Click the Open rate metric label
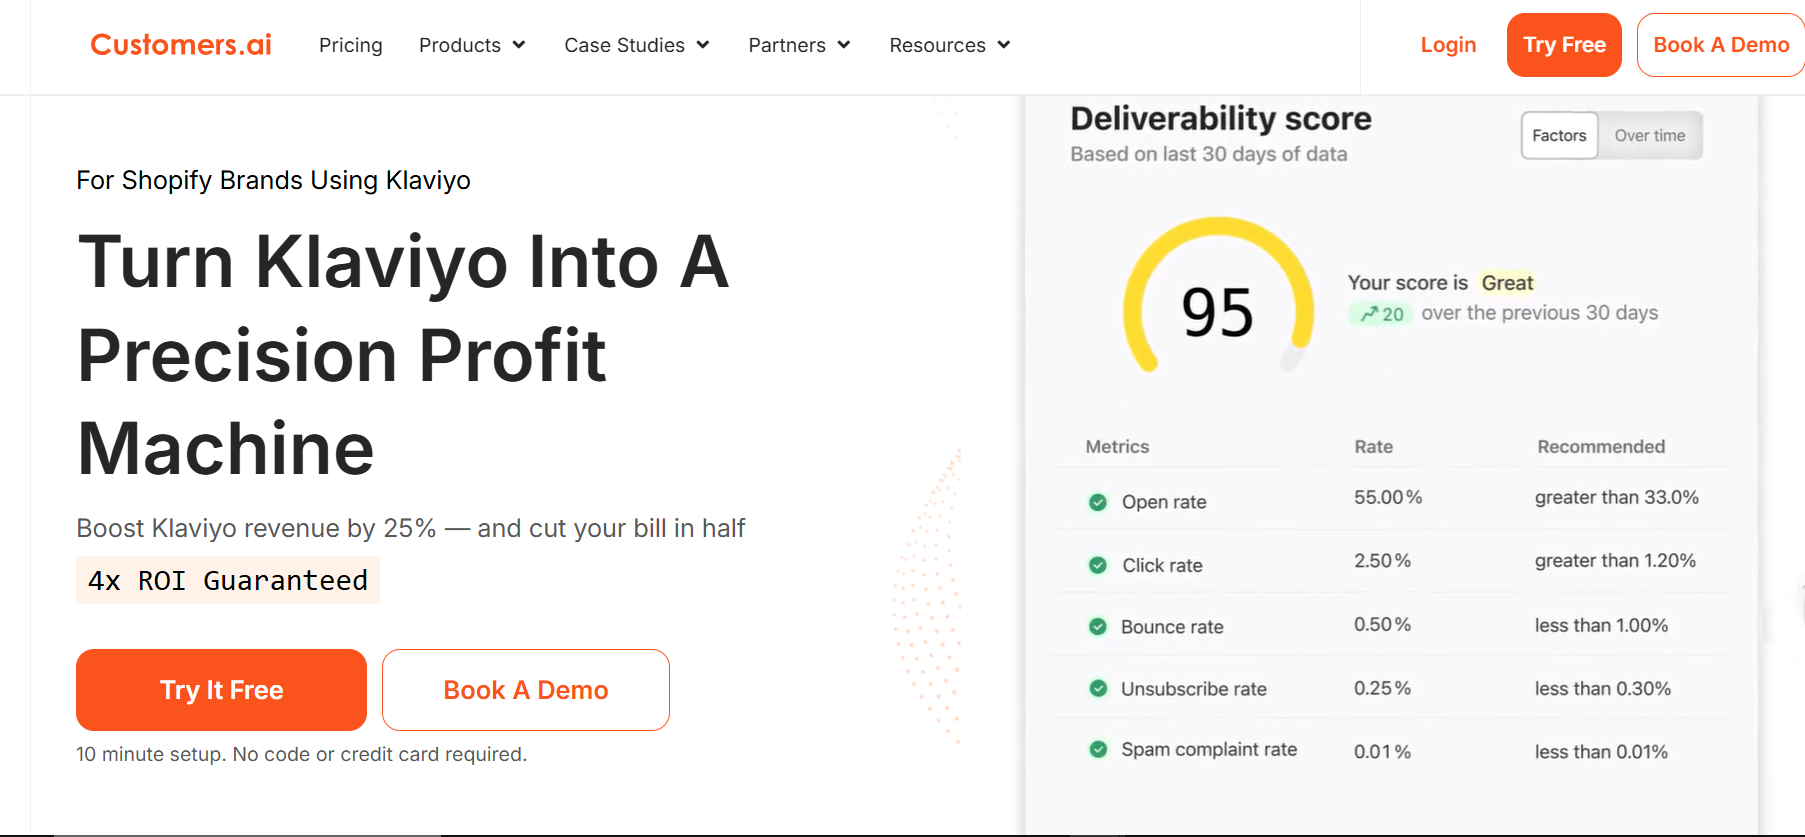 [1164, 502]
